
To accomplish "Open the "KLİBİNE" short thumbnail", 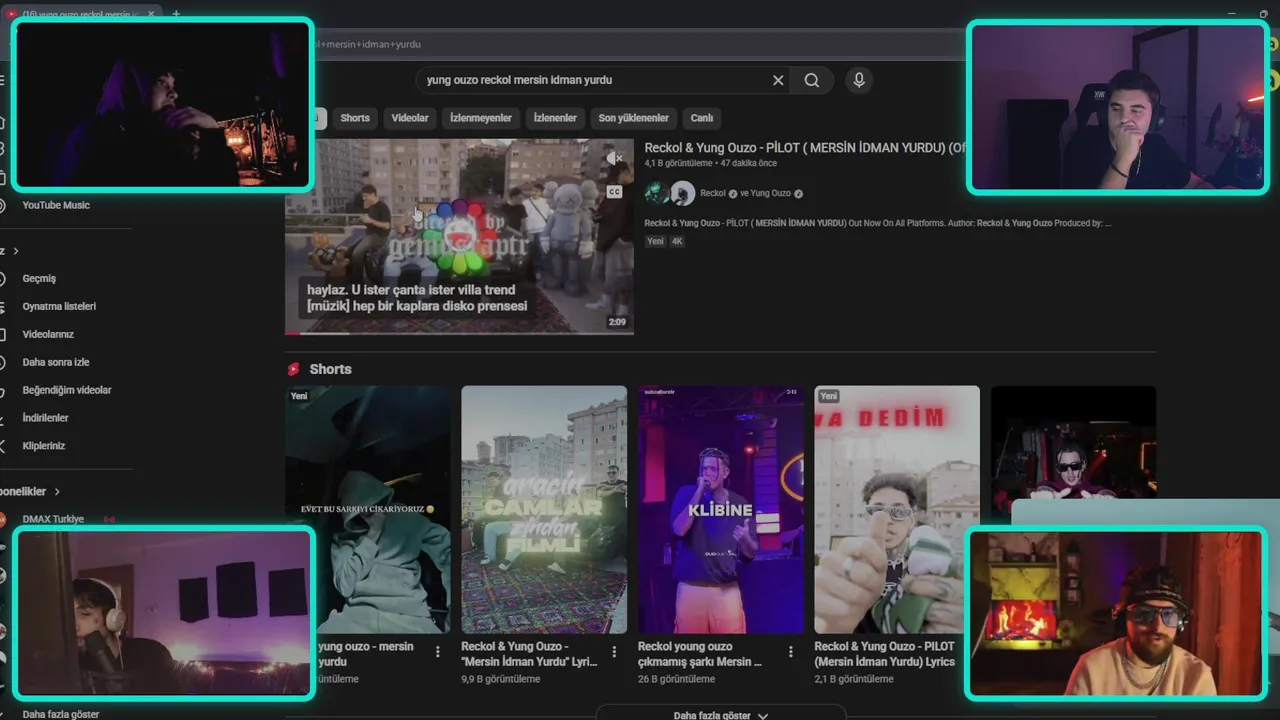I will 721,509.
